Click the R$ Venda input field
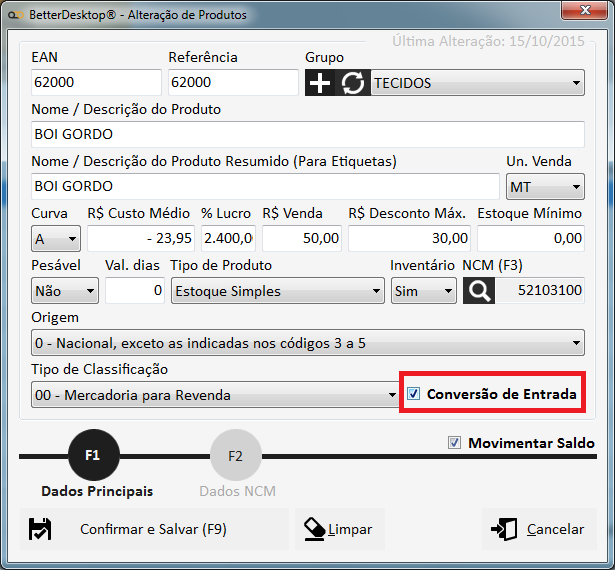 pyautogui.click(x=302, y=239)
